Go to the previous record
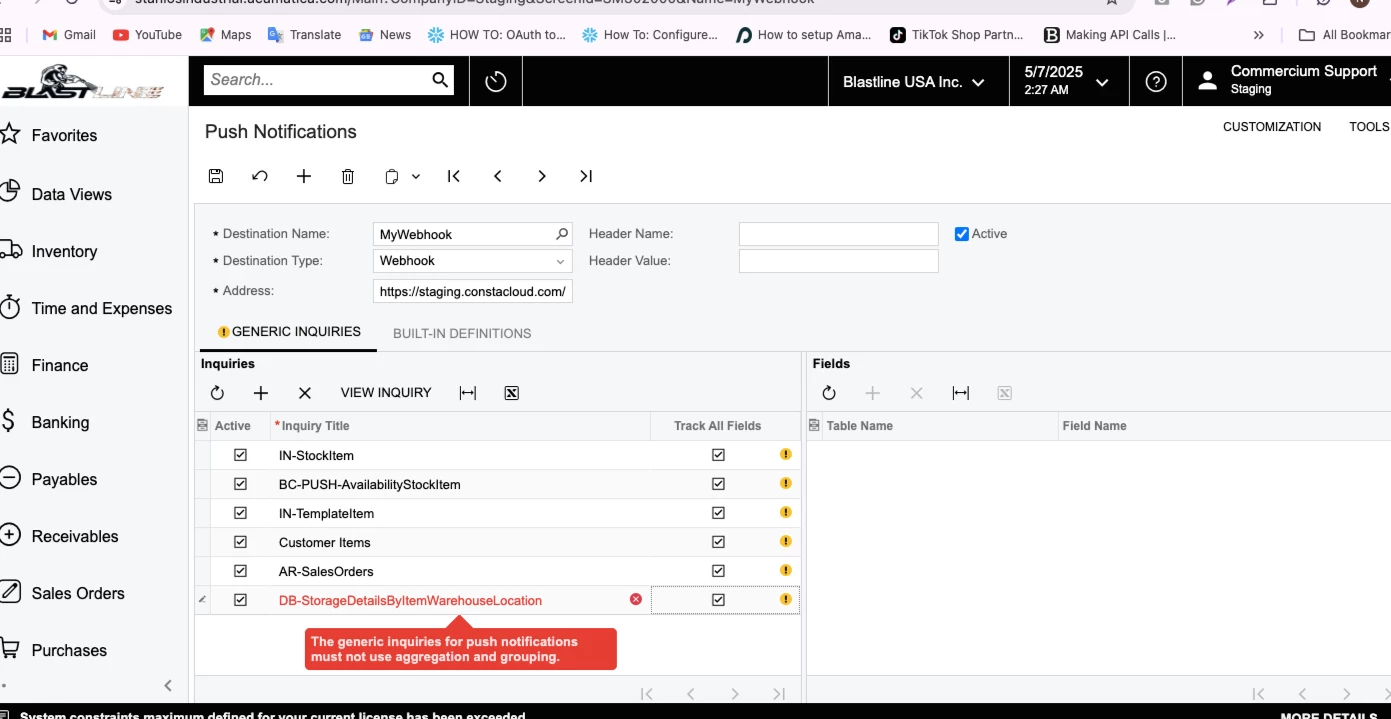 pos(498,176)
